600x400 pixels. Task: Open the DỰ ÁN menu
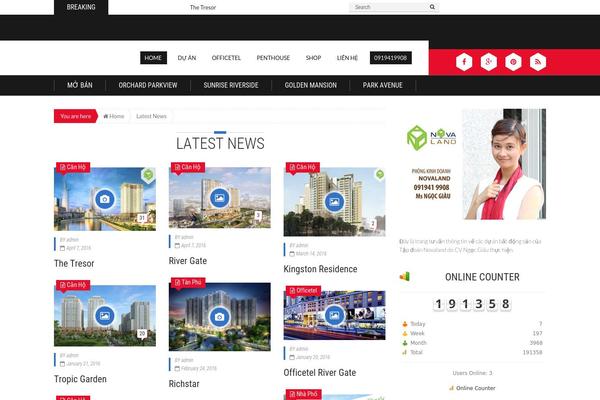tap(187, 58)
